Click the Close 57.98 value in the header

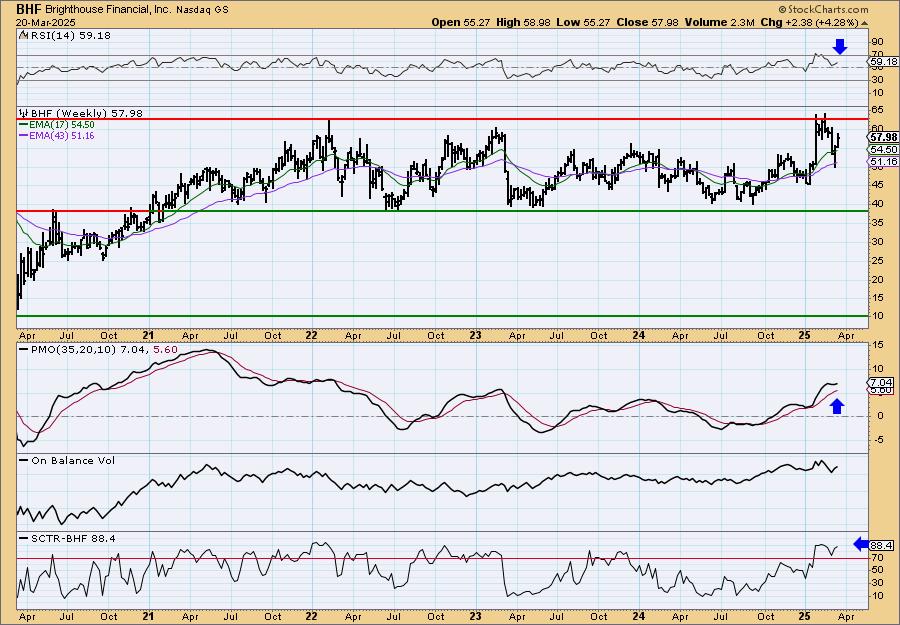coord(647,22)
